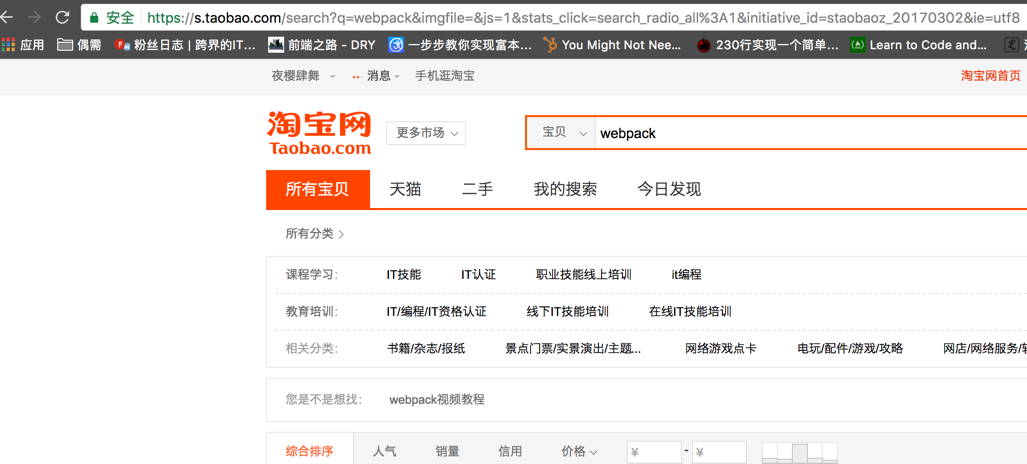Filter by 职业技能线上培训 category
The image size is (1027, 464).
[x=584, y=275]
